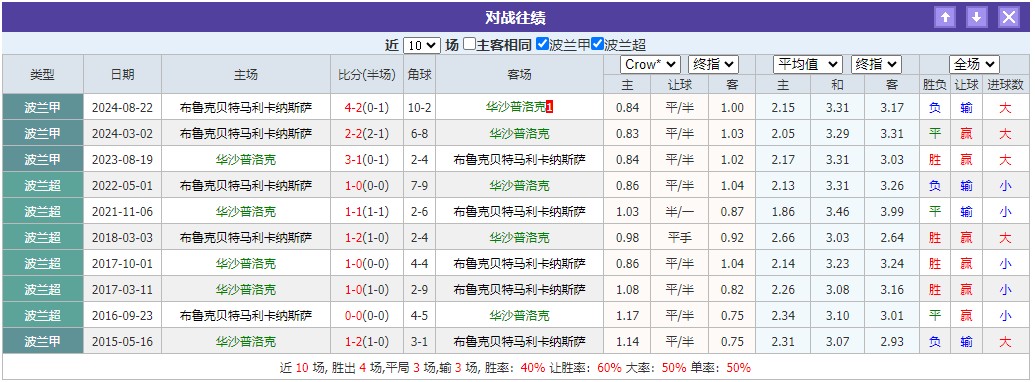The image size is (1035, 382).
Task: Click the 负 result in 2024-08-22 row
Action: [x=935, y=108]
